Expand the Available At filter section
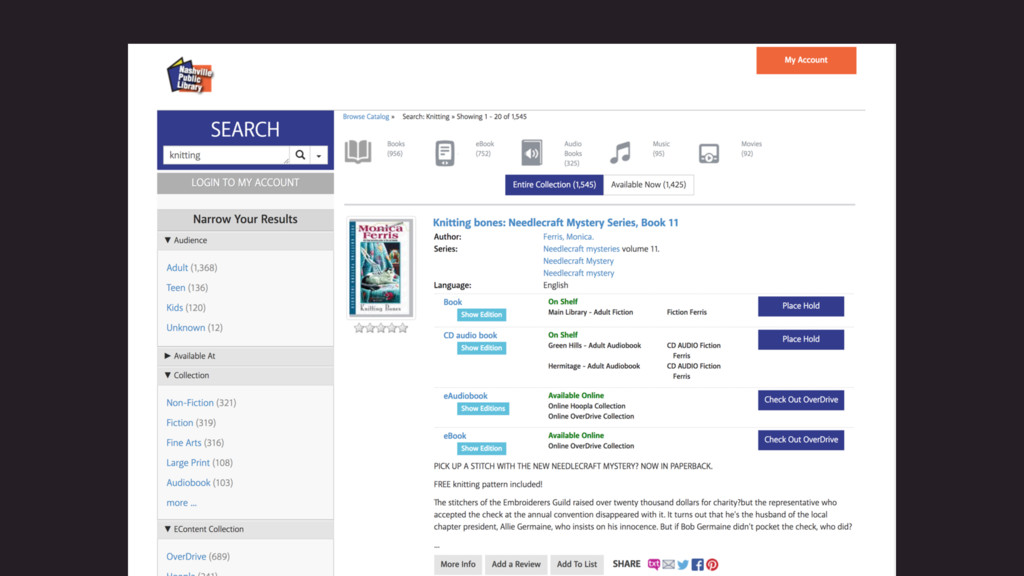The image size is (1024, 576). [x=246, y=356]
